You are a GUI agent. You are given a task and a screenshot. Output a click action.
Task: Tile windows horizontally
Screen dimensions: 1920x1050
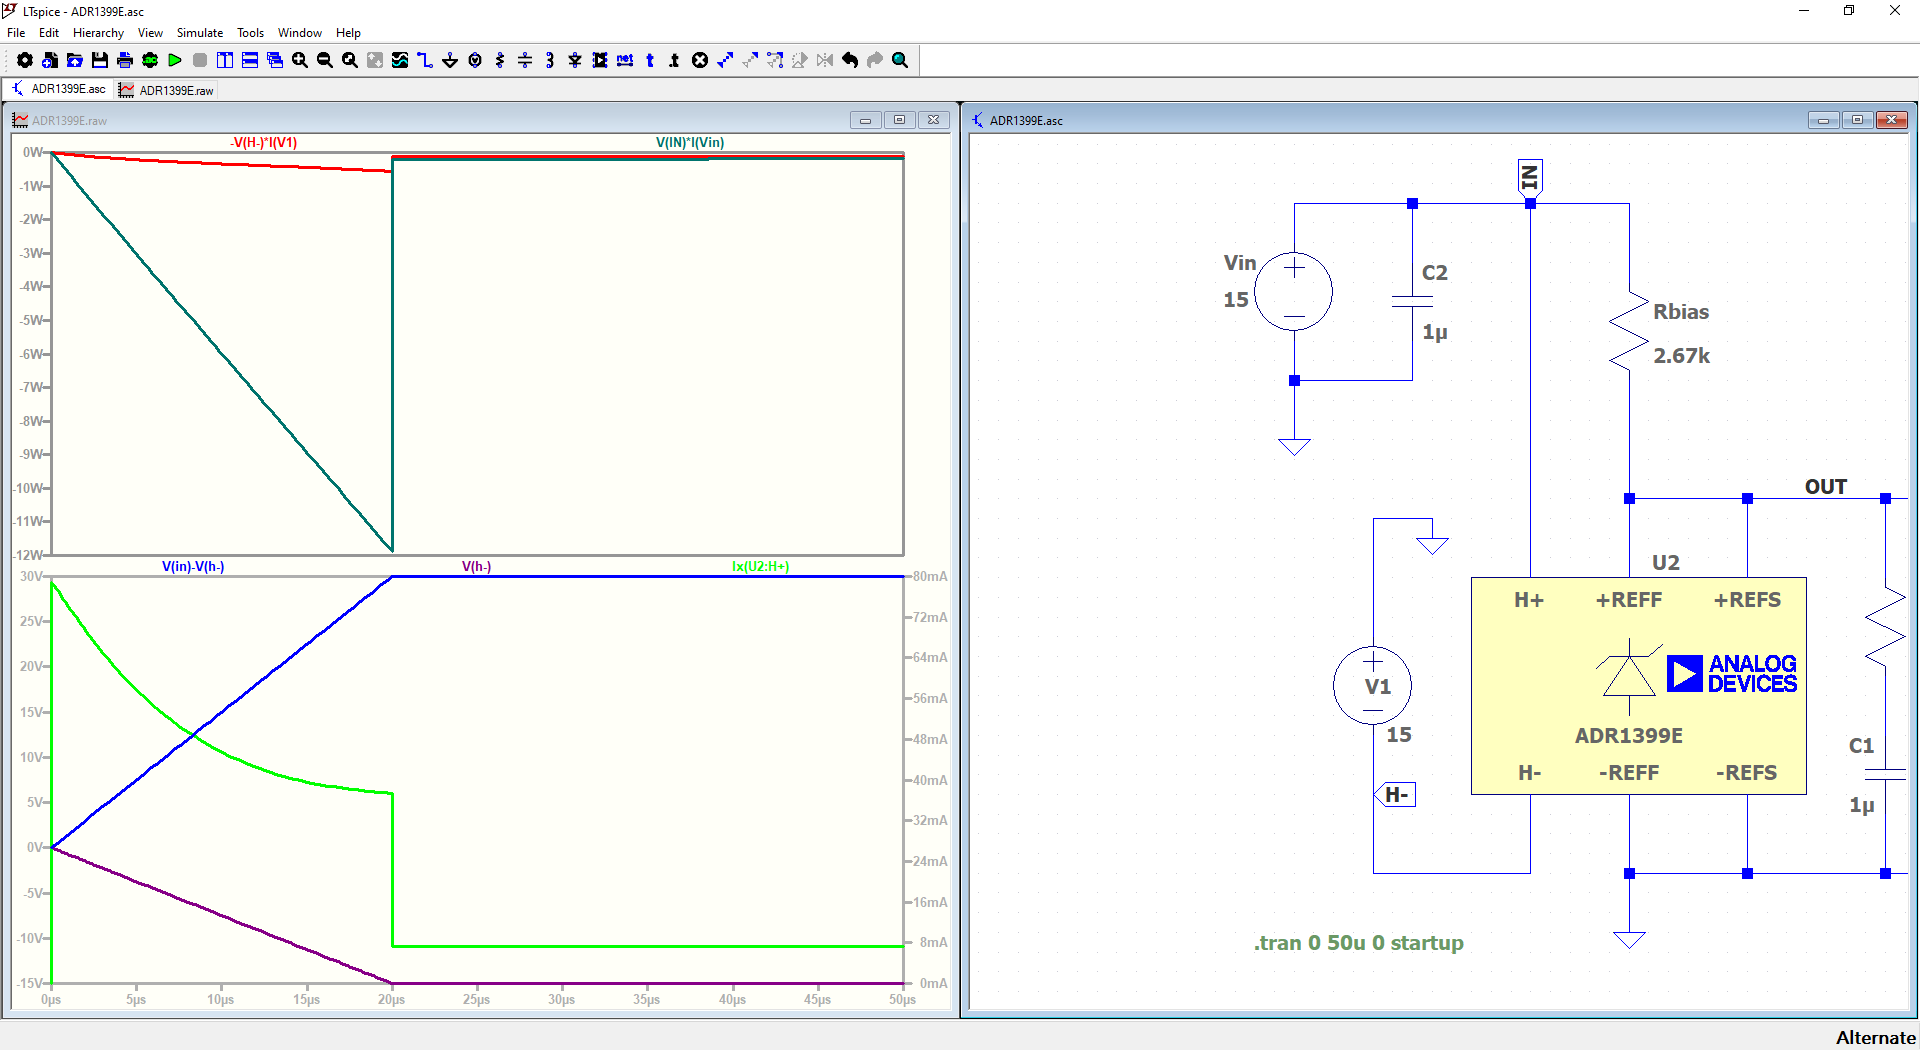pos(250,60)
